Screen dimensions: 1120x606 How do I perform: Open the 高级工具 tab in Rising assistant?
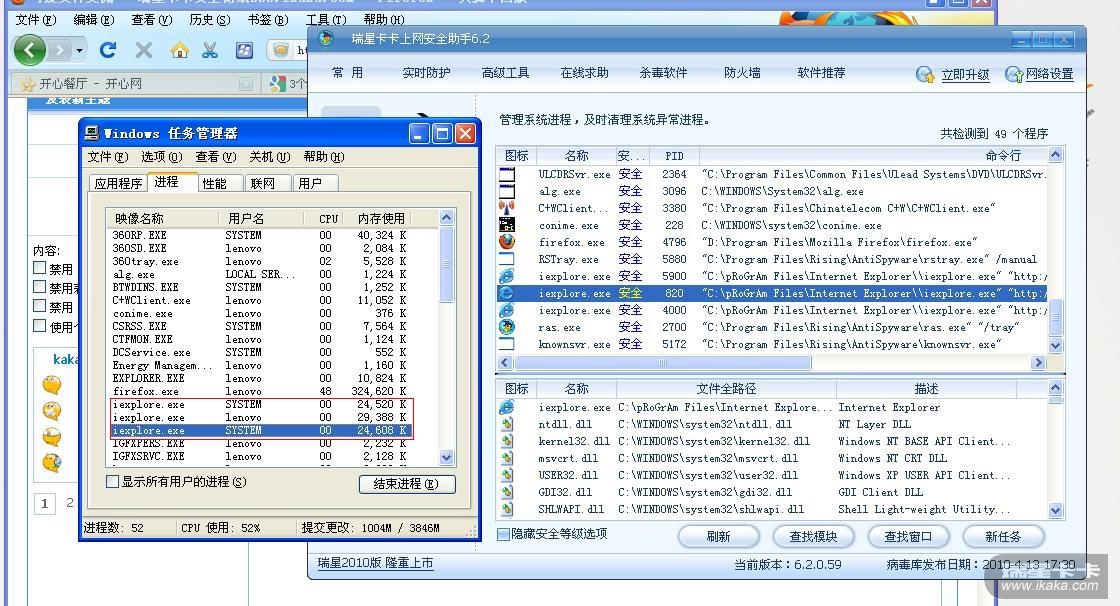(x=505, y=73)
